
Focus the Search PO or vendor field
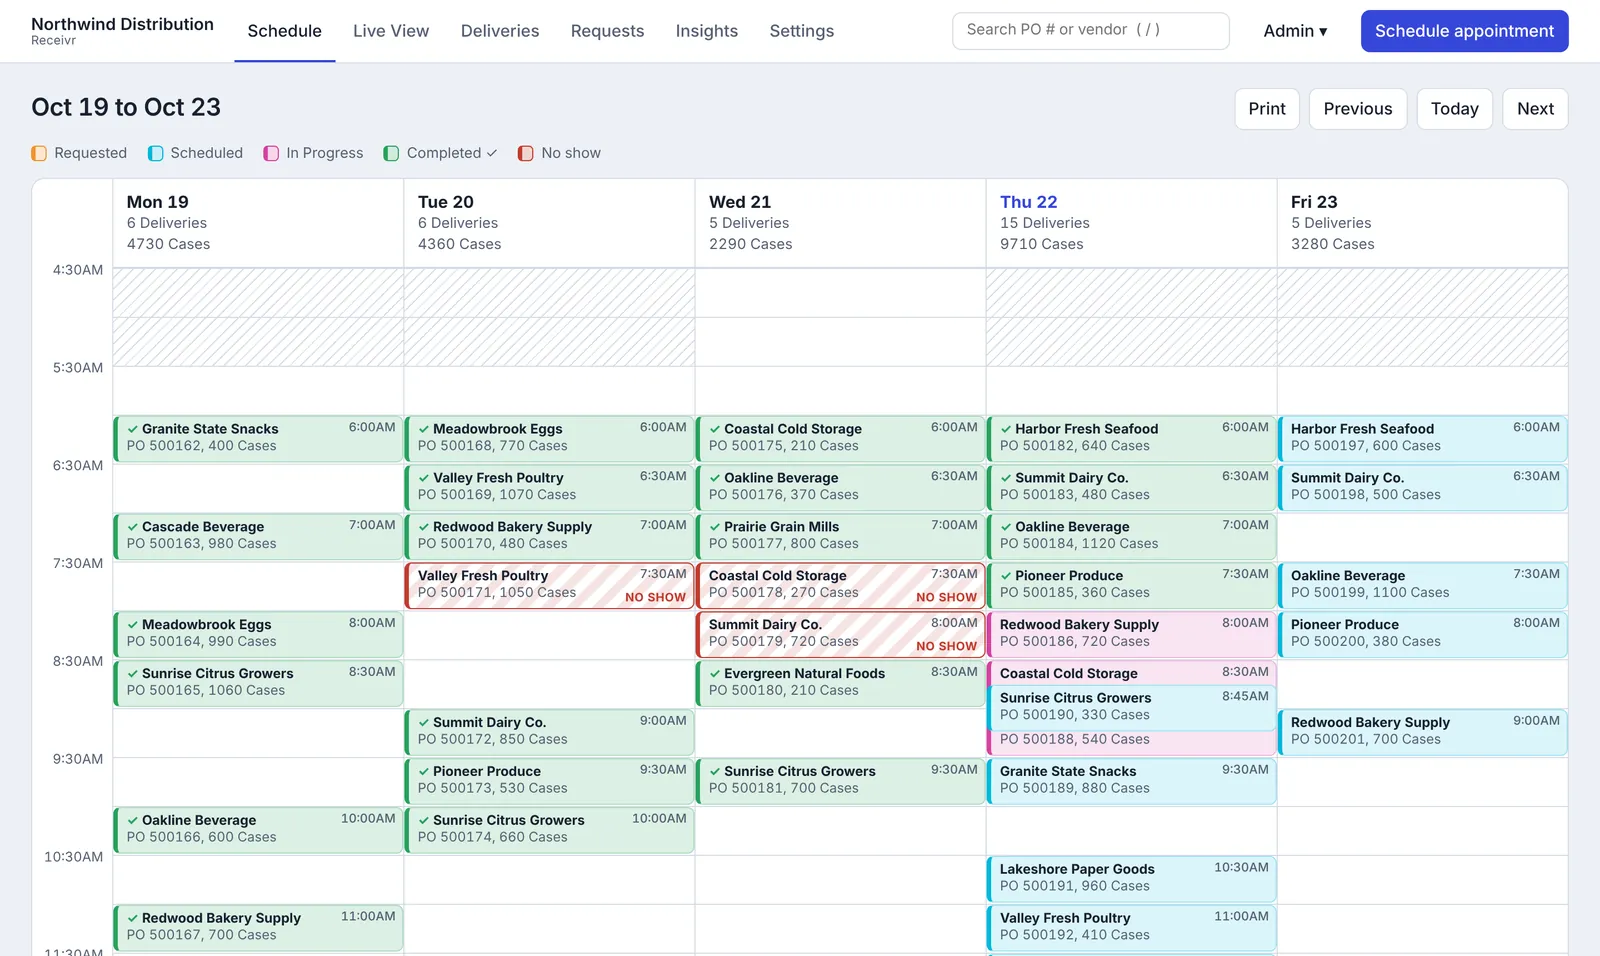point(1091,31)
